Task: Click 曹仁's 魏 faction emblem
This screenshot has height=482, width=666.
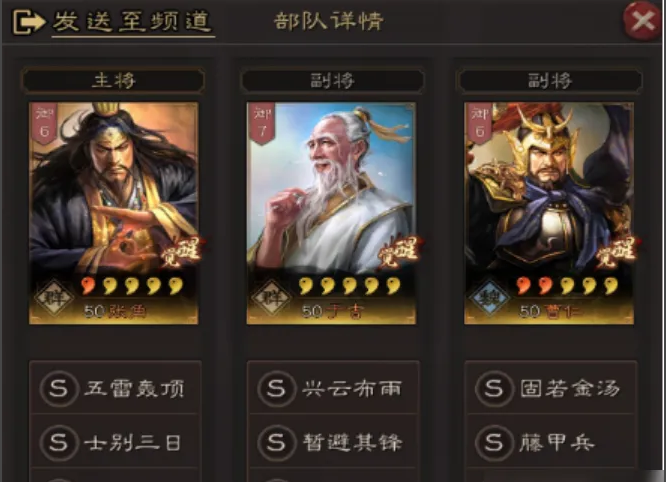Action: pyautogui.click(x=489, y=297)
